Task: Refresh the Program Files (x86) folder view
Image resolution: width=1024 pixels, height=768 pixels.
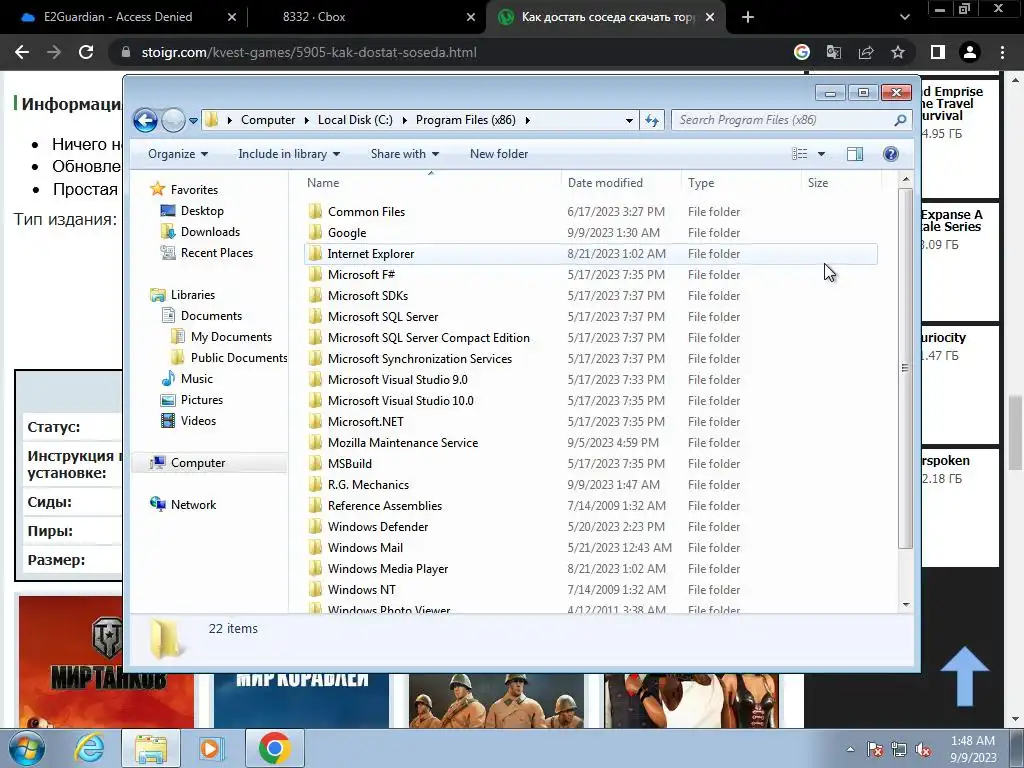Action: pos(652,120)
